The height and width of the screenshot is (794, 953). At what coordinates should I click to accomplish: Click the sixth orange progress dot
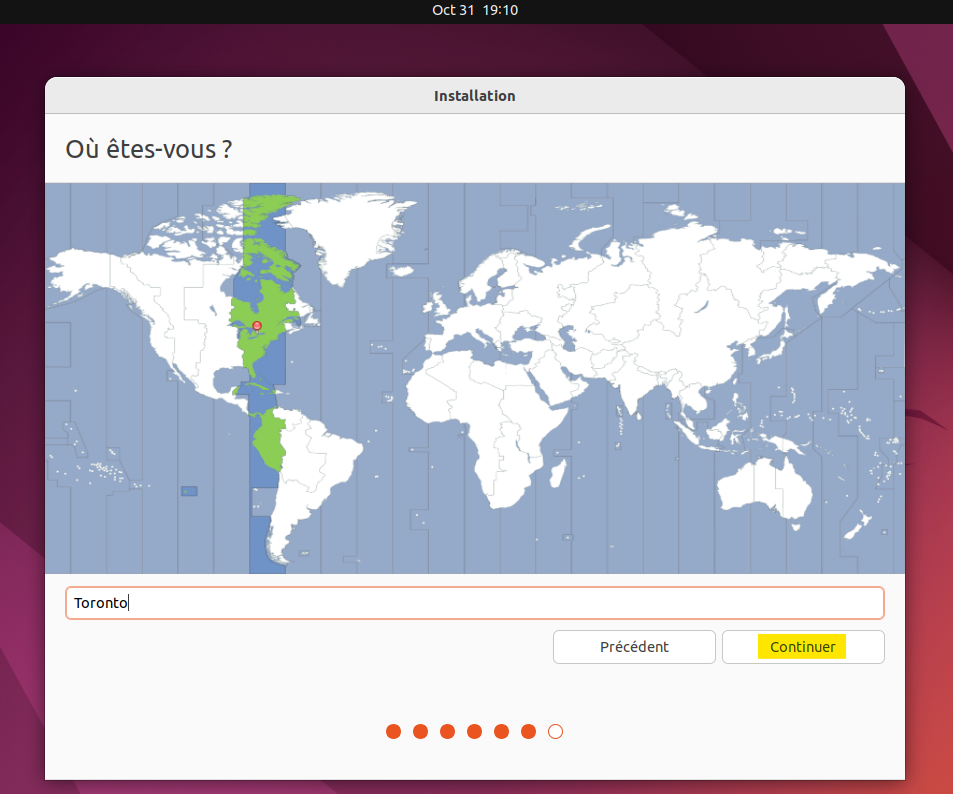pos(529,731)
